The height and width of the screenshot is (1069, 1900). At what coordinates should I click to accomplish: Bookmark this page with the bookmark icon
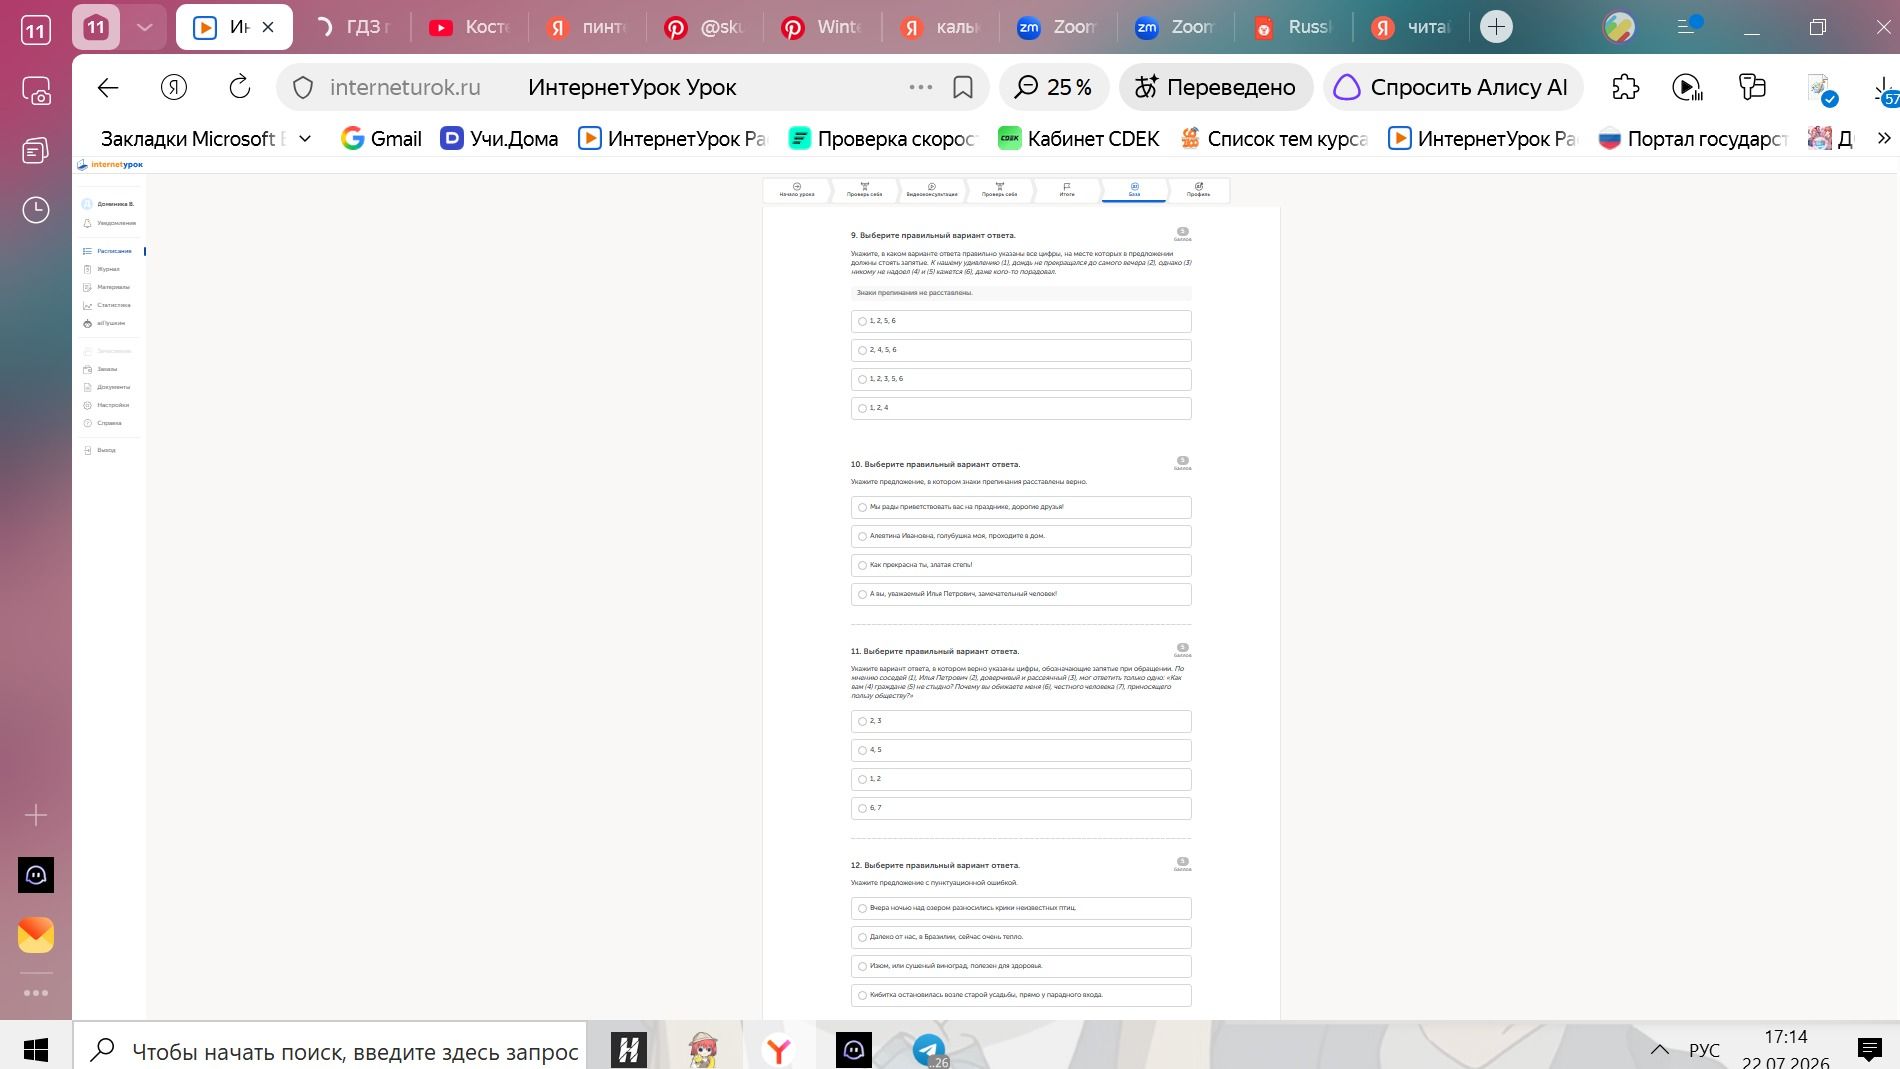click(963, 88)
